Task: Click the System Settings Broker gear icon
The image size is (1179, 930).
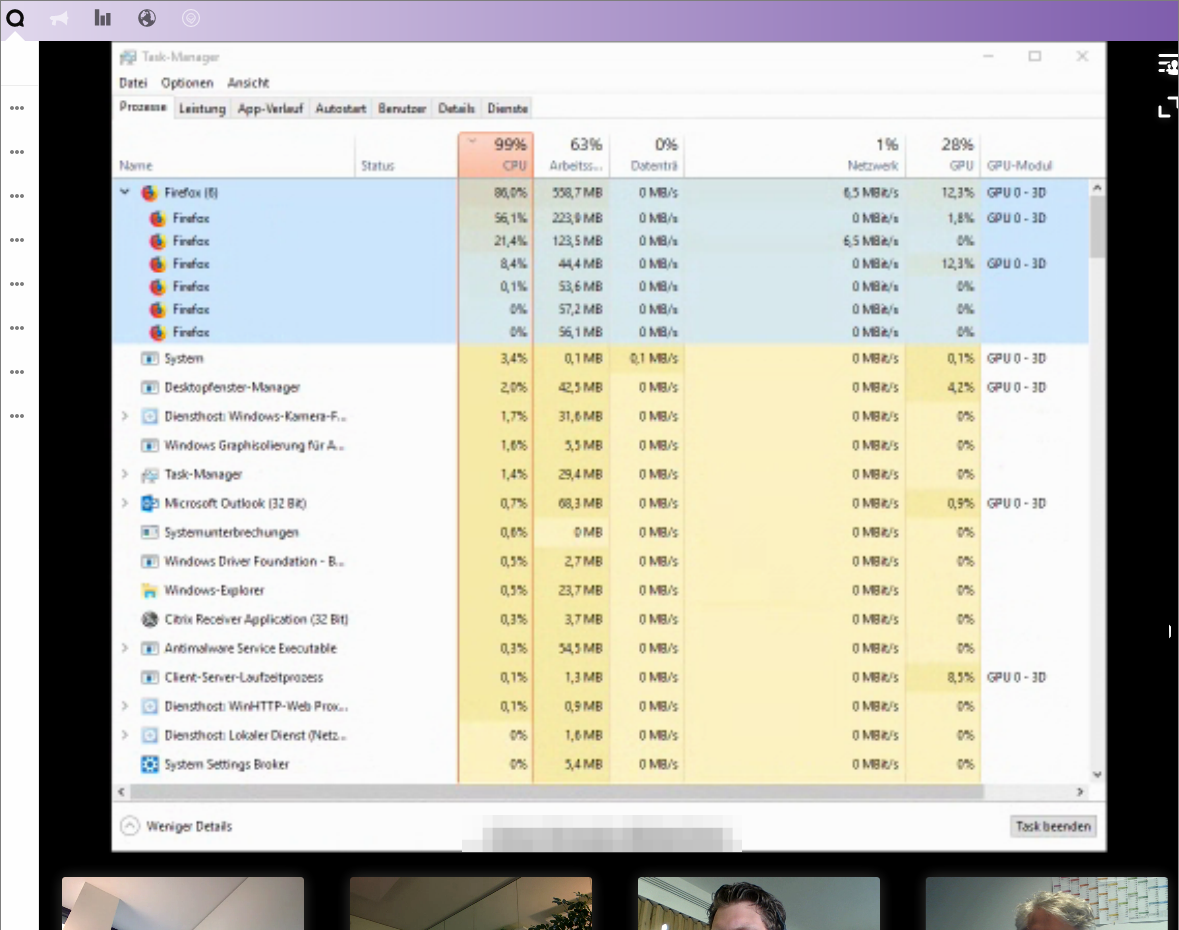Action: tap(150, 765)
